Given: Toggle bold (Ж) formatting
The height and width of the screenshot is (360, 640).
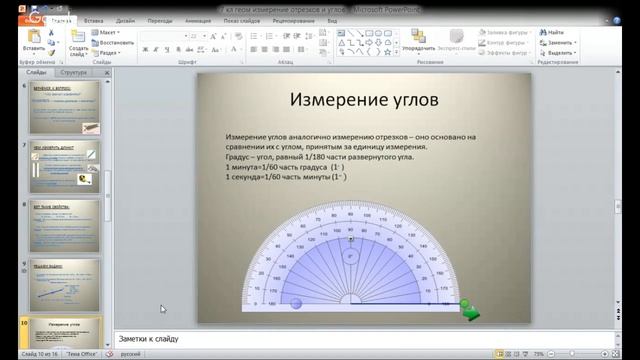Looking at the screenshot, I should (x=145, y=49).
